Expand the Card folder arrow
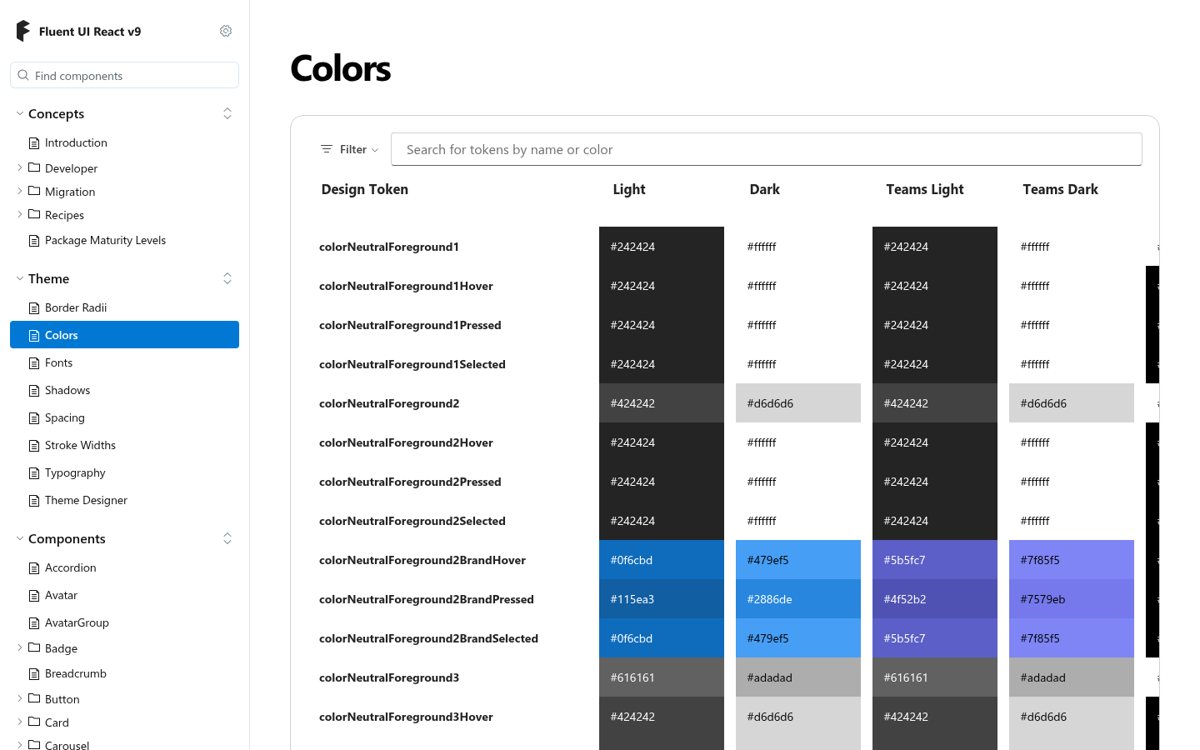This screenshot has height=750, width=1200. click(x=20, y=722)
